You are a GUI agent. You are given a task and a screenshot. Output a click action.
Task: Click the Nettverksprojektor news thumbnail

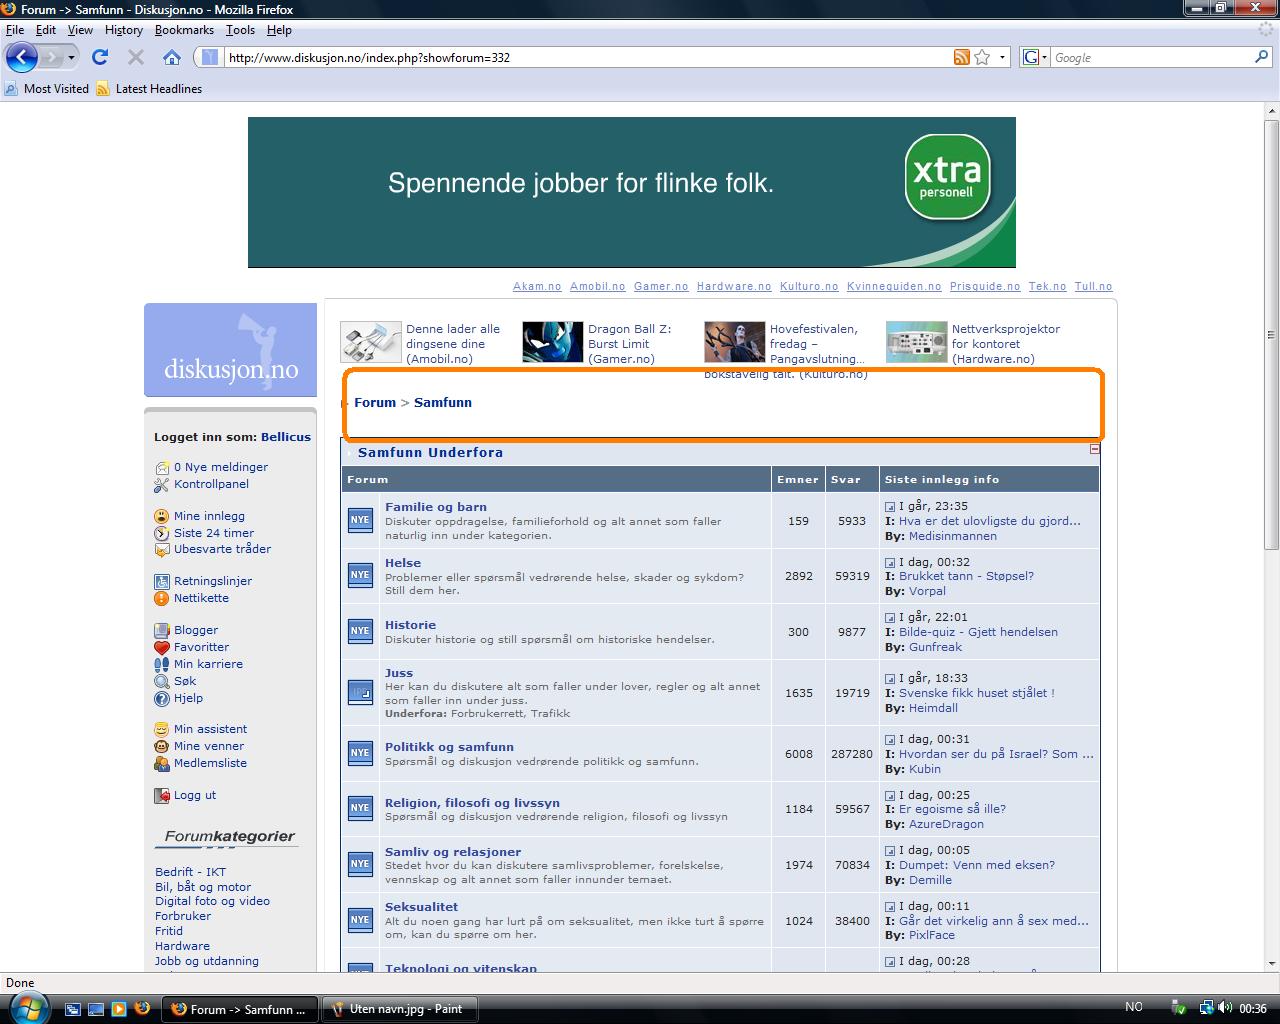917,342
